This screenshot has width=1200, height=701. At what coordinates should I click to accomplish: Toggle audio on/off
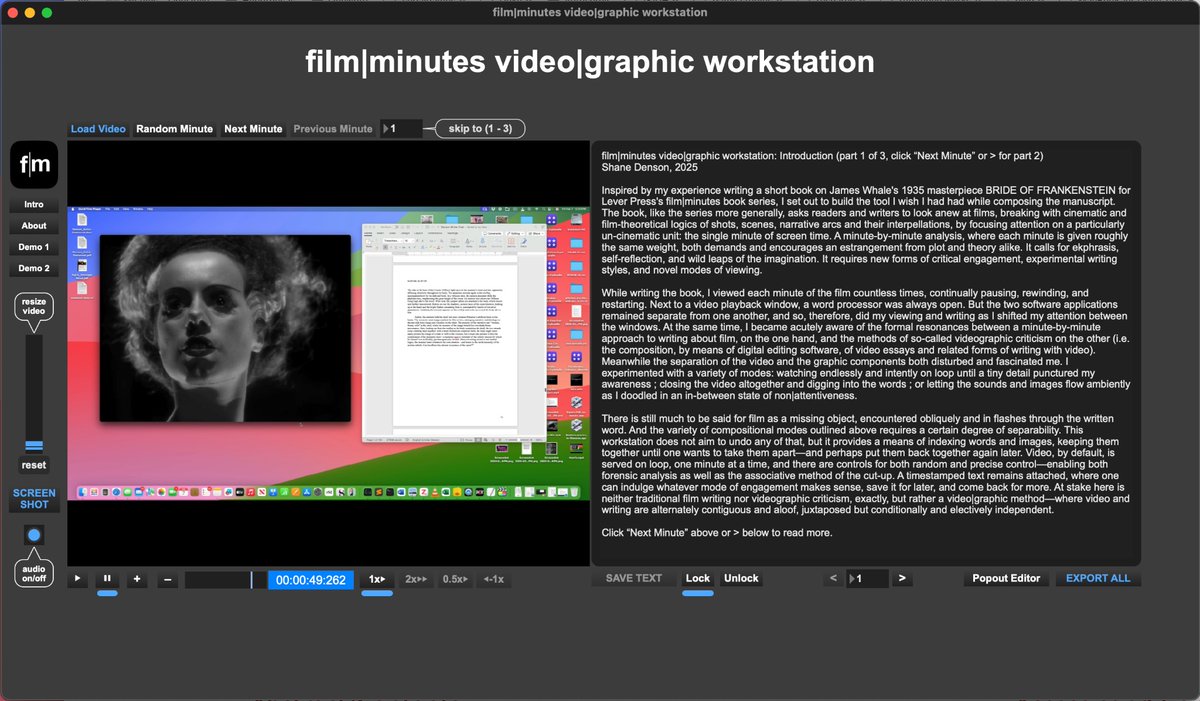[x=33, y=535]
